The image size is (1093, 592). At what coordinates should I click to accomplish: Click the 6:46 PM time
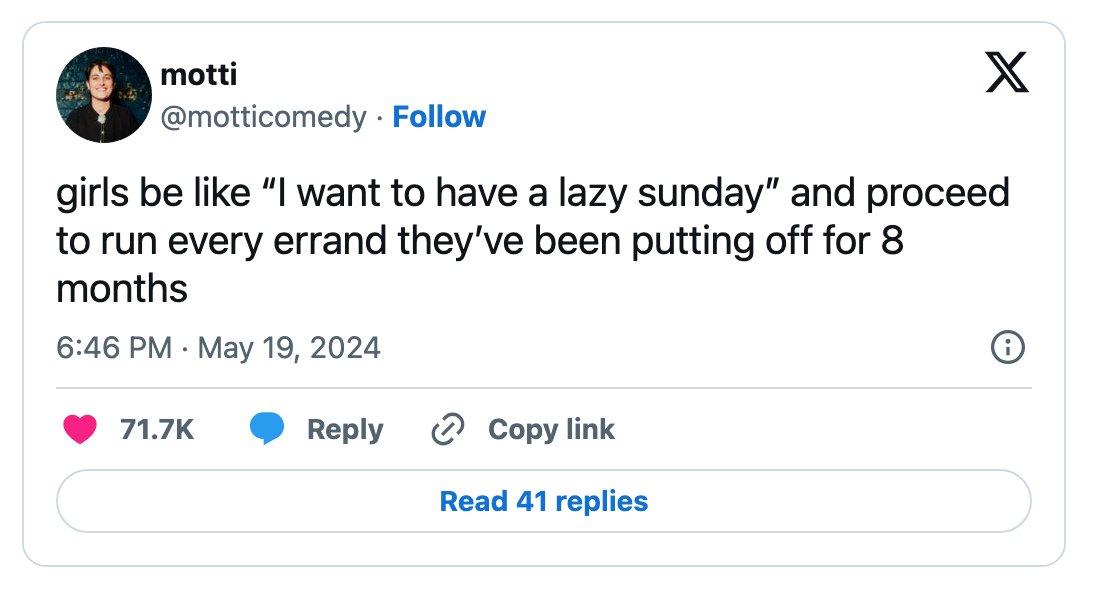(114, 348)
